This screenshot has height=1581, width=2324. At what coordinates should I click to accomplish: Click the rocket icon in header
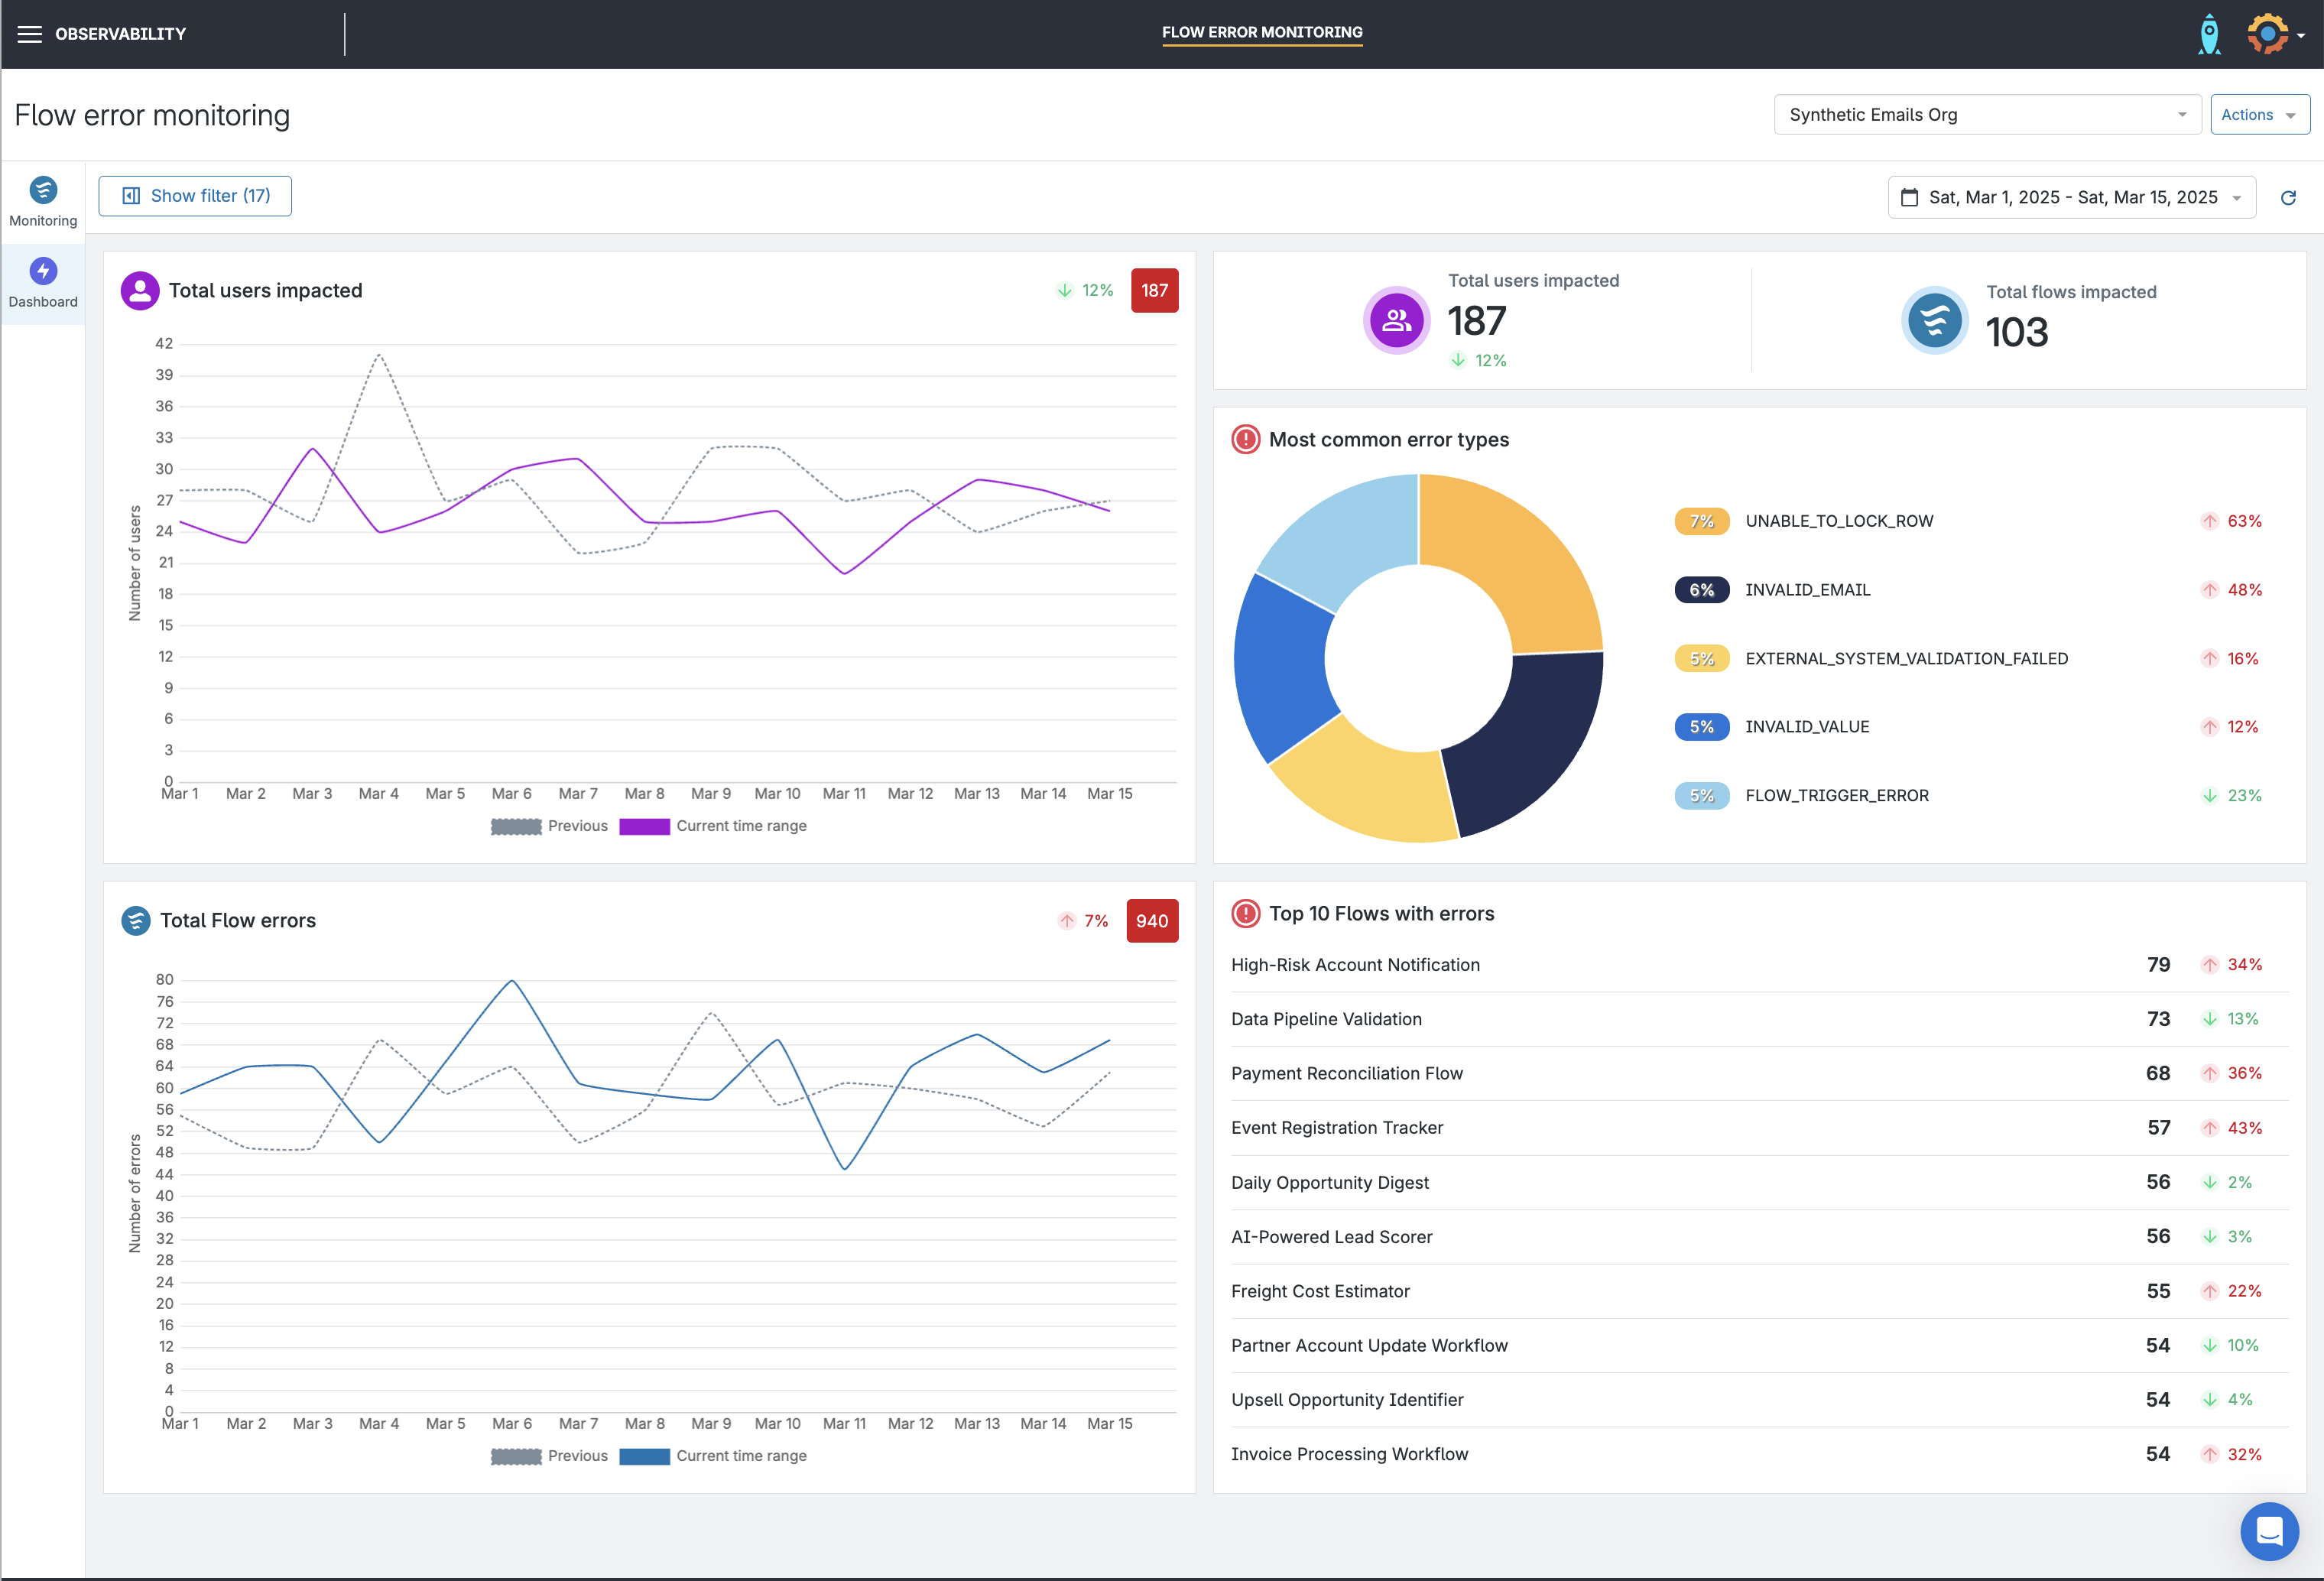tap(2209, 34)
